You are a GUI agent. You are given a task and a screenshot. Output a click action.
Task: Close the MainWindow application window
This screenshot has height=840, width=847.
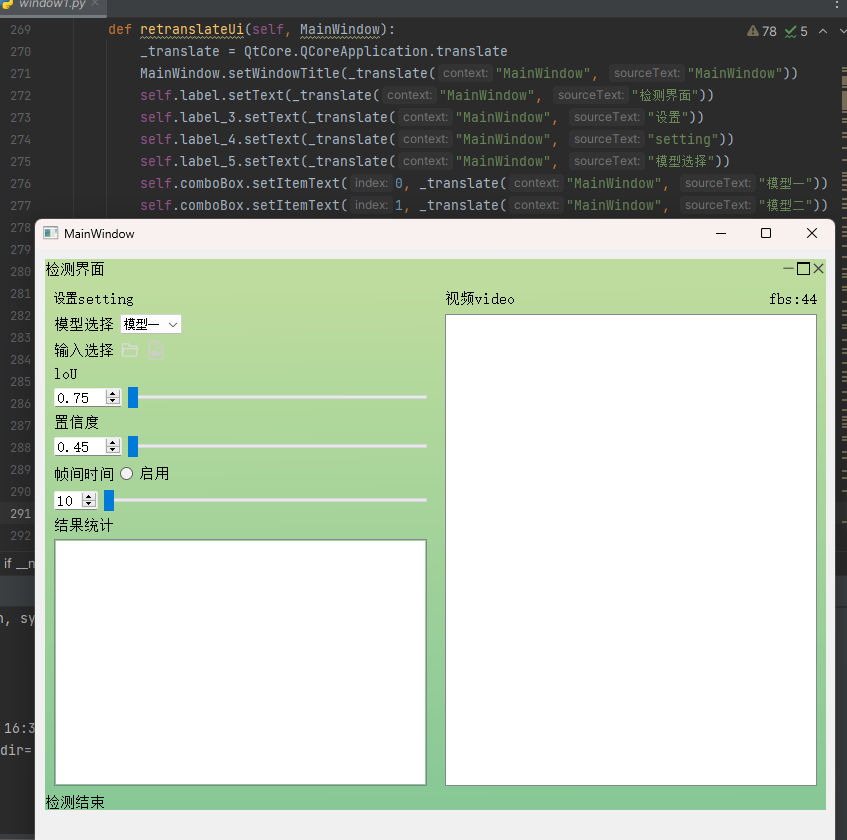point(811,233)
